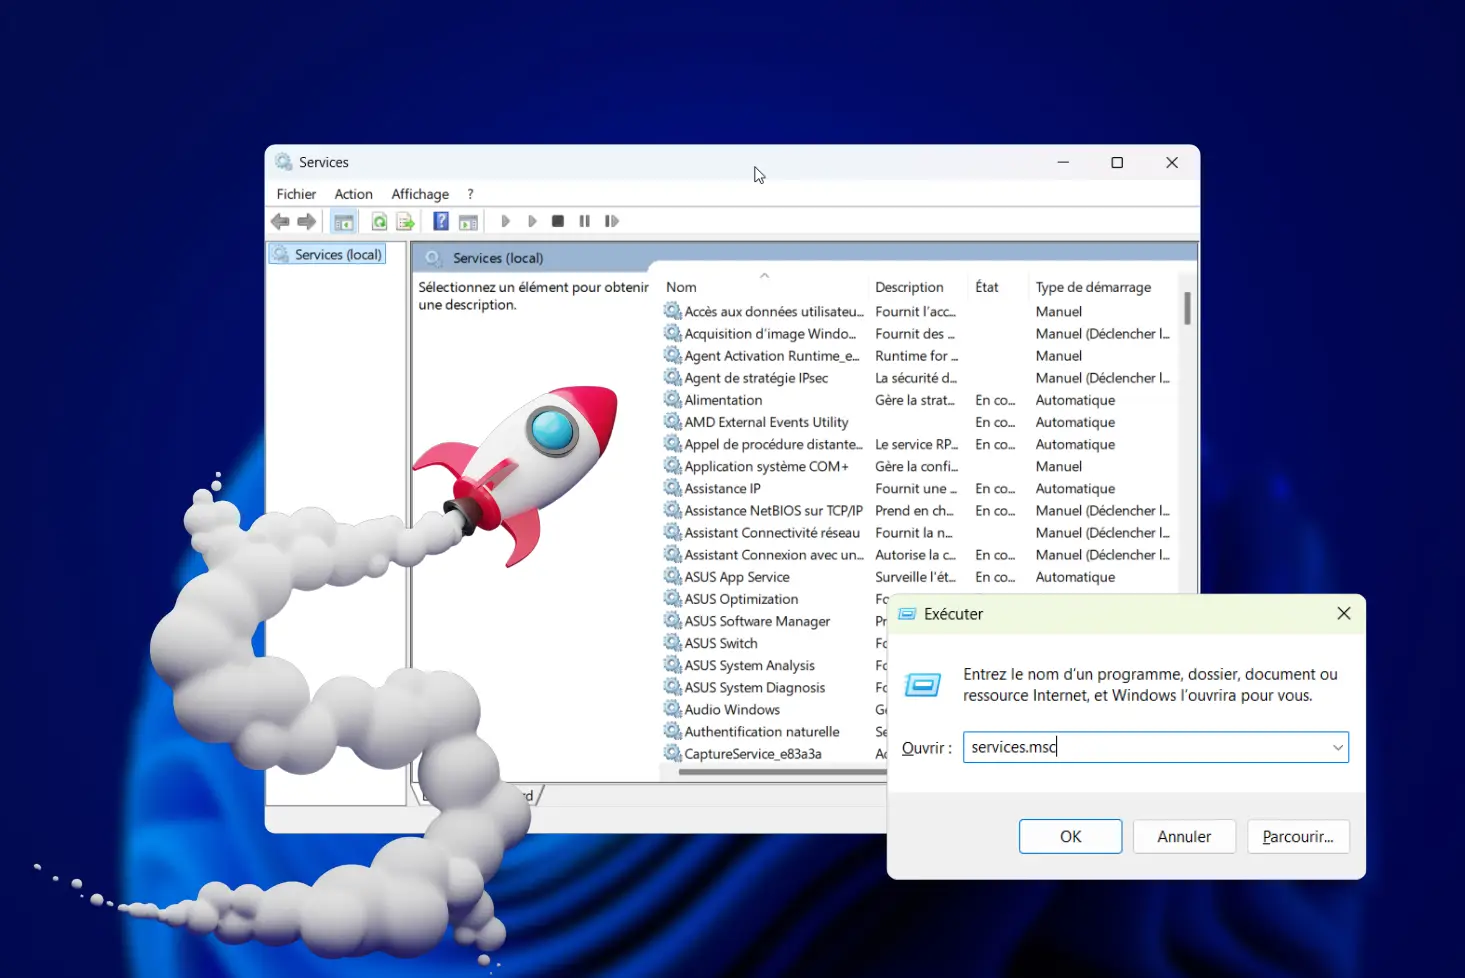This screenshot has height=978, width=1465.
Task: Maximize the Services window
Action: (1117, 162)
